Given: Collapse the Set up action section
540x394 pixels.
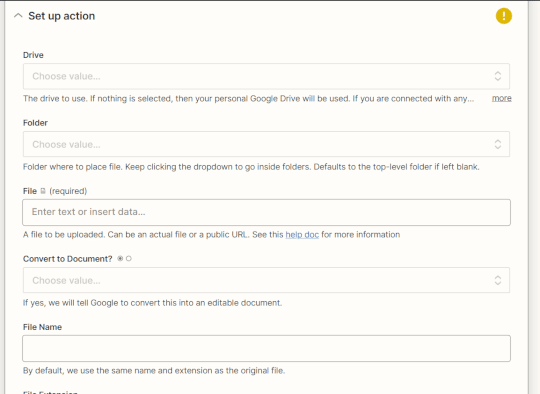Looking at the screenshot, I should (x=18, y=16).
